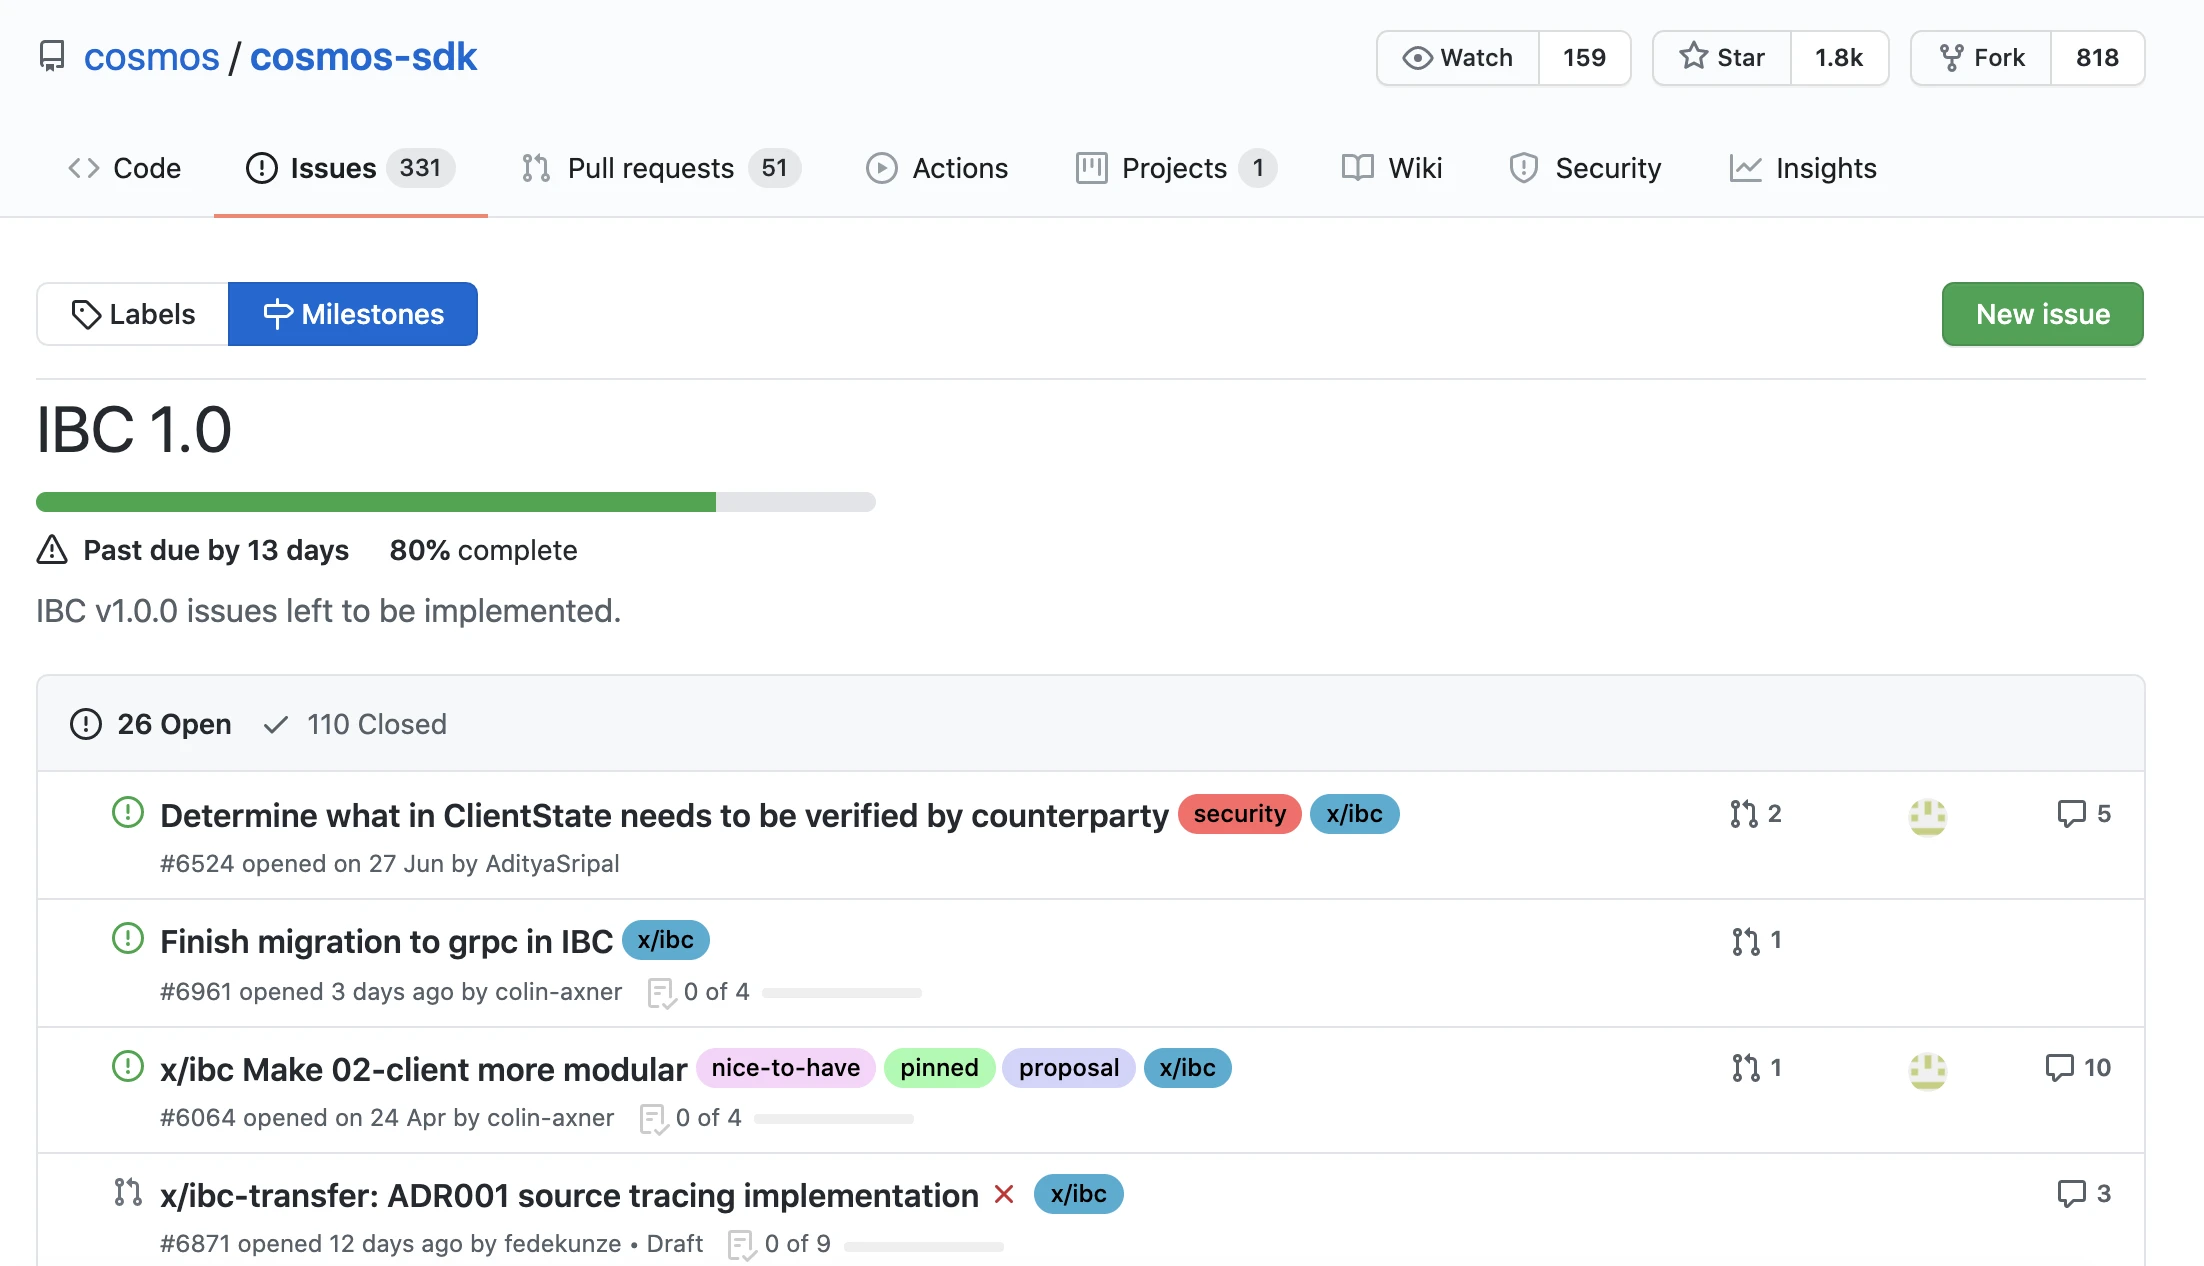Image resolution: width=2204 pixels, height=1266 pixels.
Task: Open the 10 comments on 02-client issue
Action: 2078,1068
